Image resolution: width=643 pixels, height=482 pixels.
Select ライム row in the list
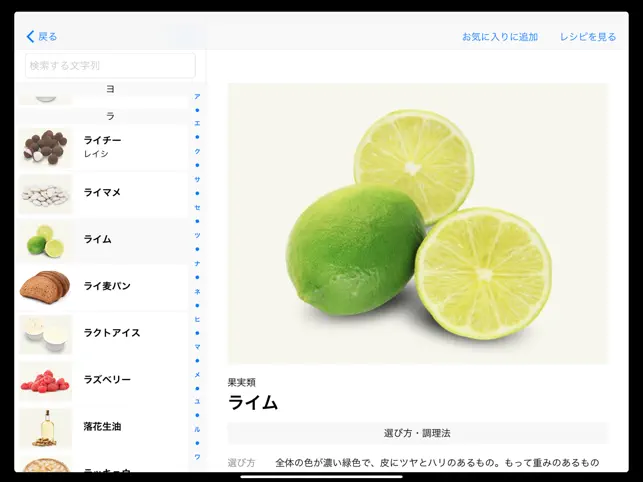[103, 241]
